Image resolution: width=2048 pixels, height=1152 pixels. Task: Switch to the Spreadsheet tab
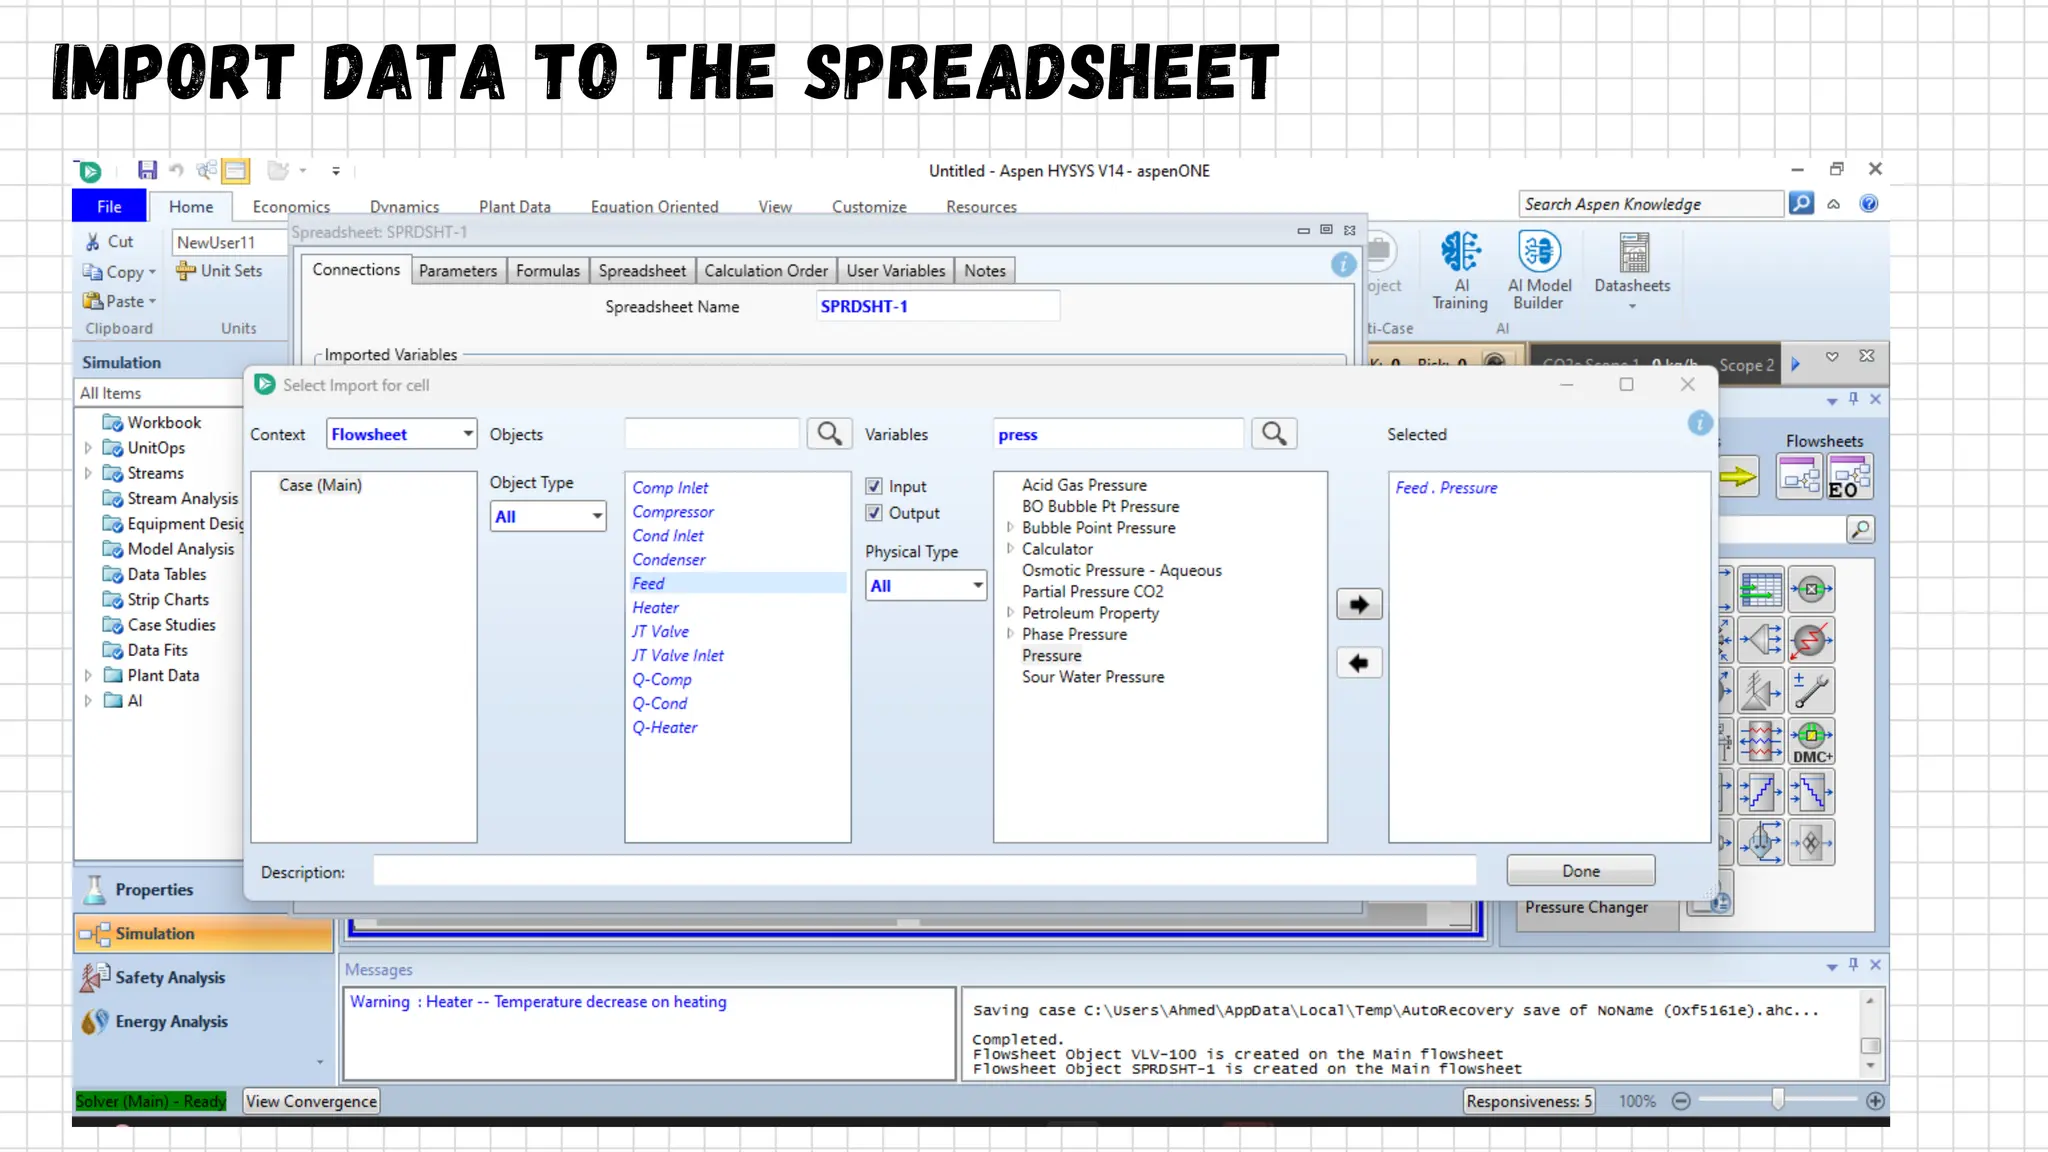642,271
